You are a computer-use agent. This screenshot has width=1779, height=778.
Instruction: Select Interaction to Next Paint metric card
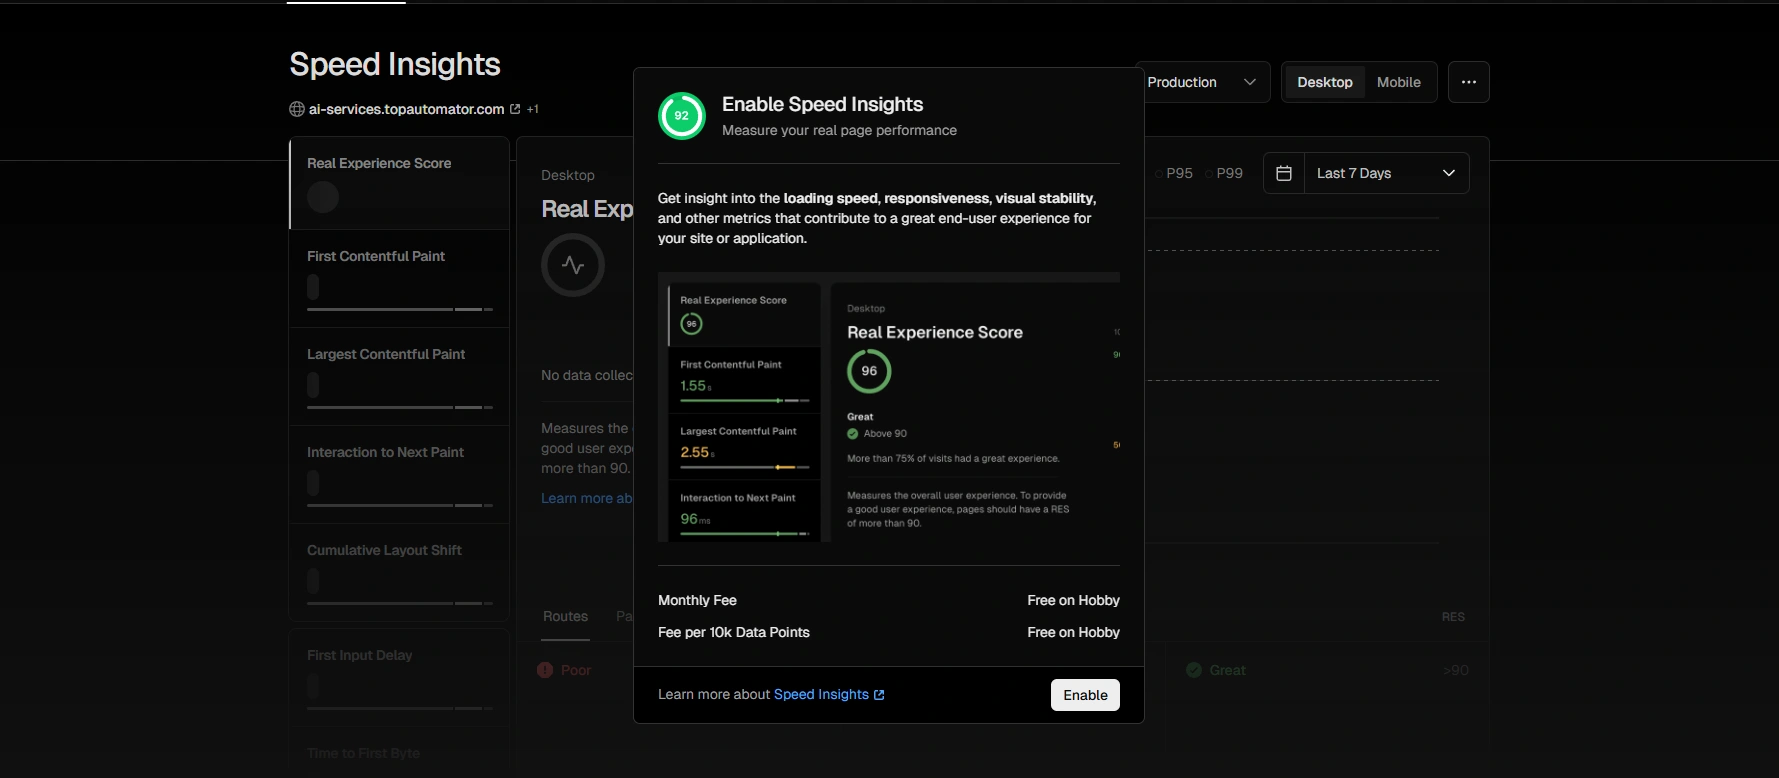pyautogui.click(x=399, y=475)
